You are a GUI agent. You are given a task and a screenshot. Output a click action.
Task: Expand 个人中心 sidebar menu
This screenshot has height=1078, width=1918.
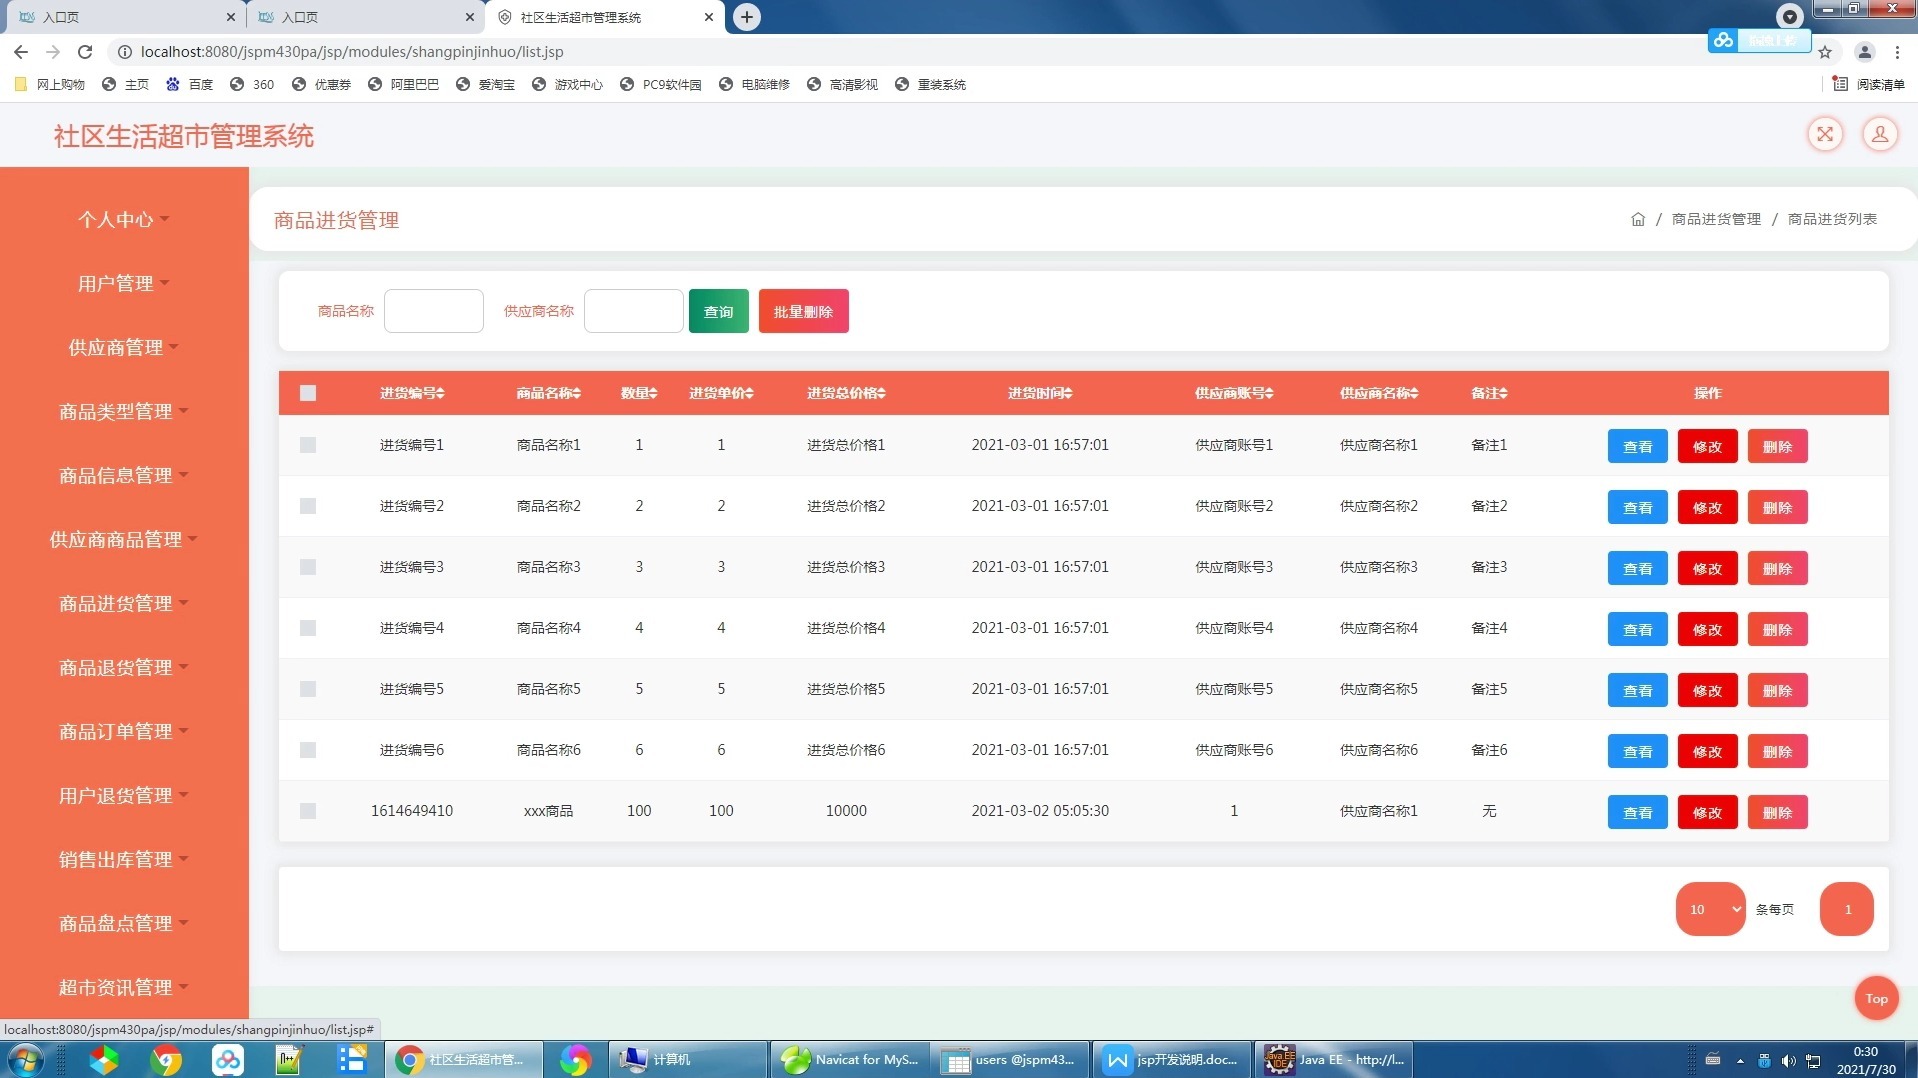coord(123,219)
